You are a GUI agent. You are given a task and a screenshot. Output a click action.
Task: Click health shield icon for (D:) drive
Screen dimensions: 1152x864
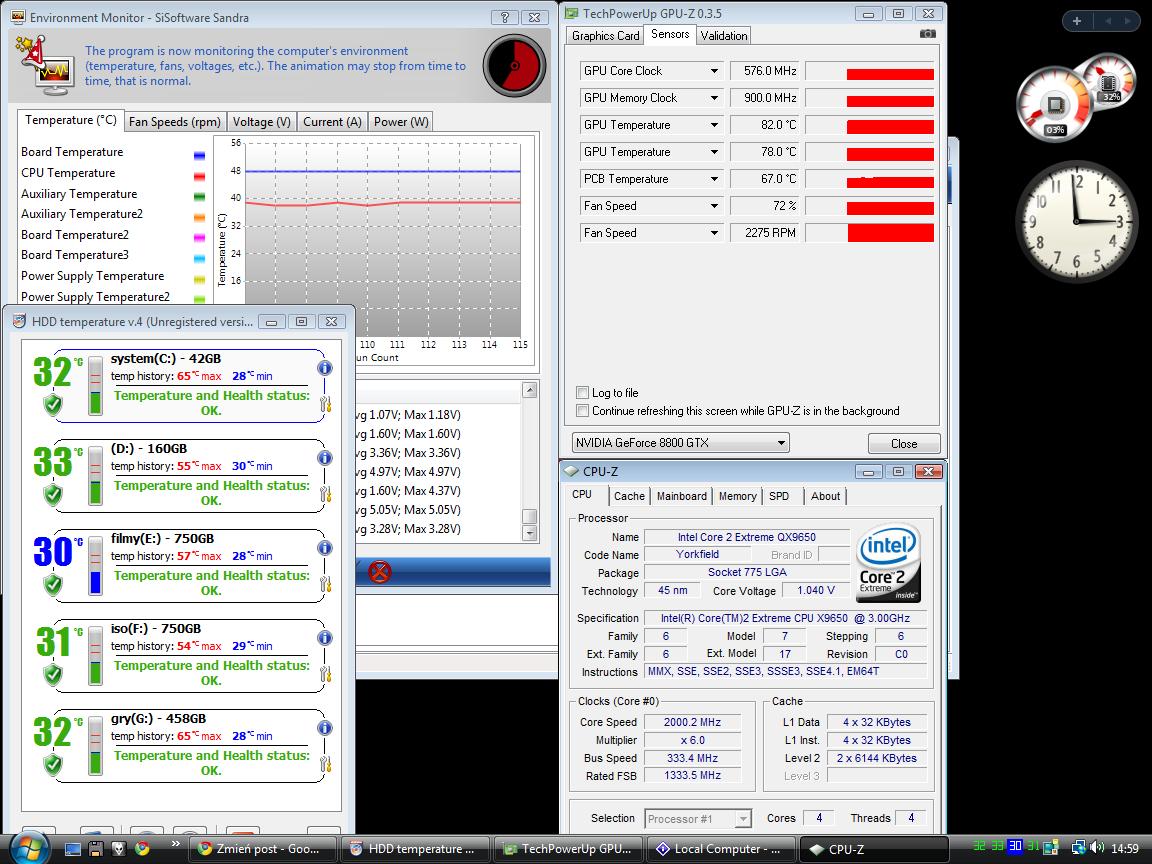click(52, 495)
